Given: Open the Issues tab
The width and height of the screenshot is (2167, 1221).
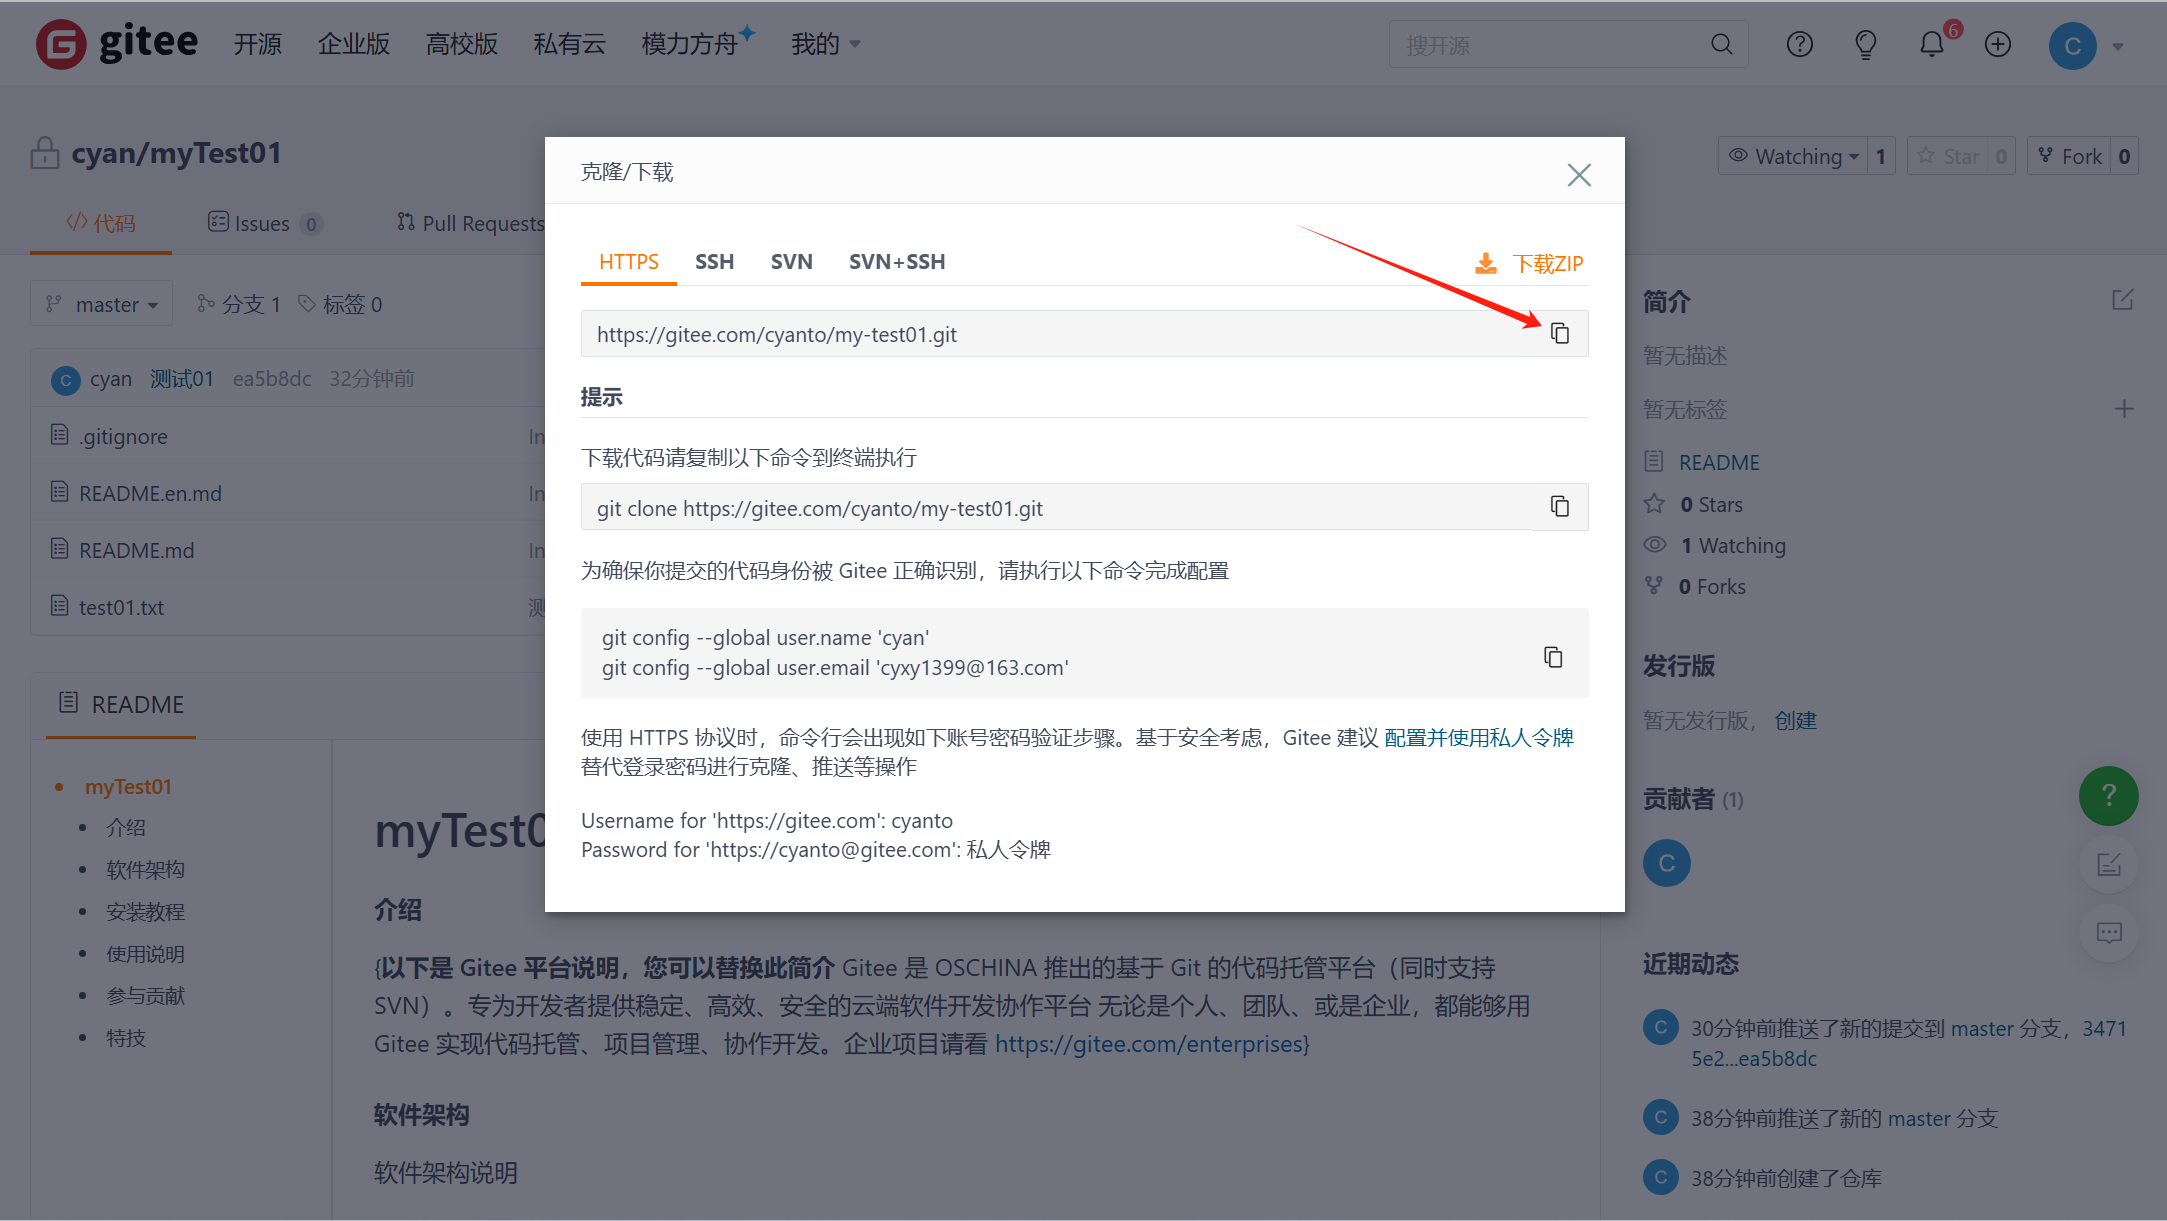Looking at the screenshot, I should [263, 222].
